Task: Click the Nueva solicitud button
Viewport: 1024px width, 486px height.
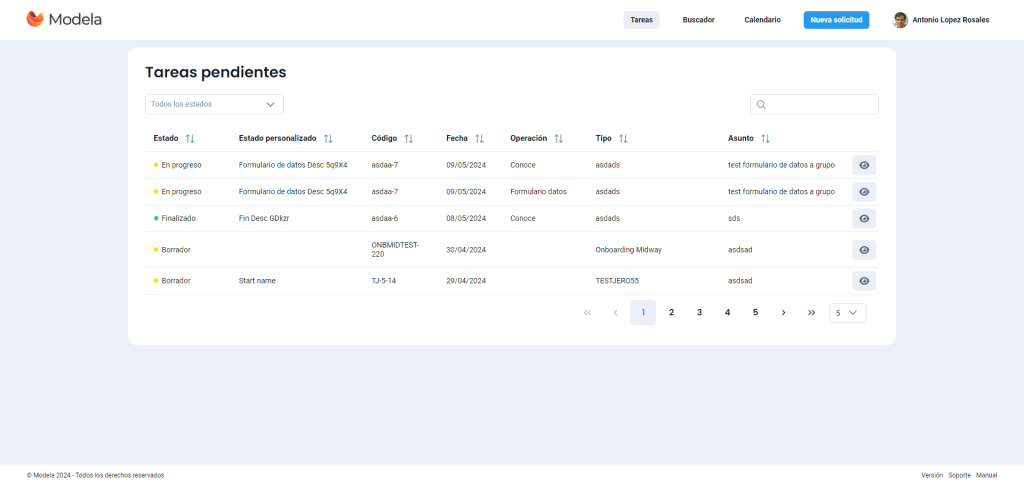Action: coord(836,20)
